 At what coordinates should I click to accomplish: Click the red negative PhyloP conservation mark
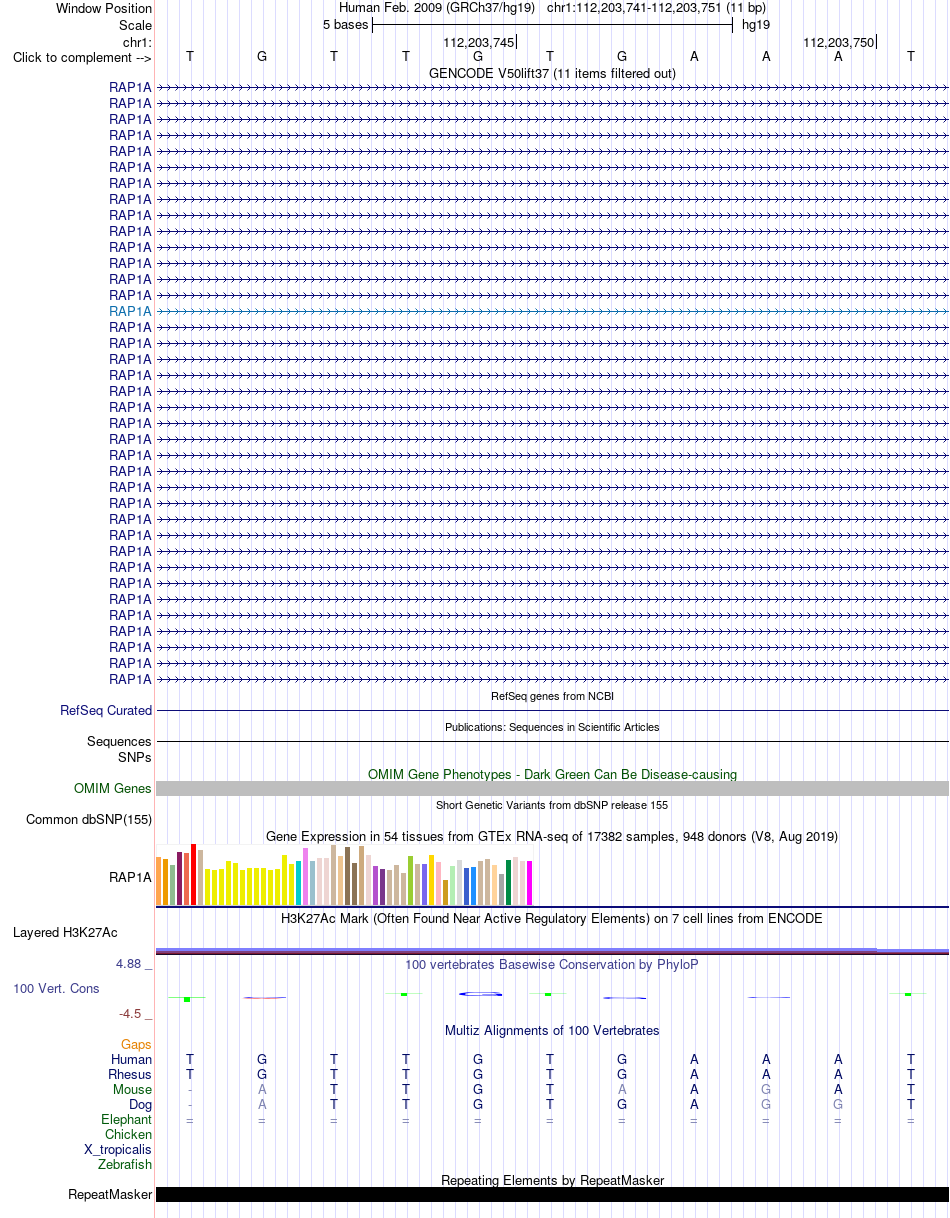point(264,997)
